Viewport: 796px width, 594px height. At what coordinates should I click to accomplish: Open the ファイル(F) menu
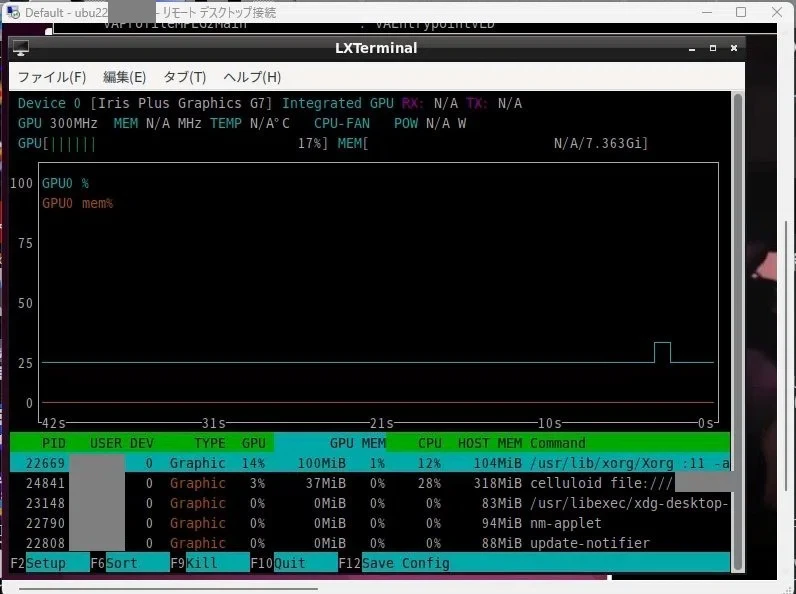point(52,77)
